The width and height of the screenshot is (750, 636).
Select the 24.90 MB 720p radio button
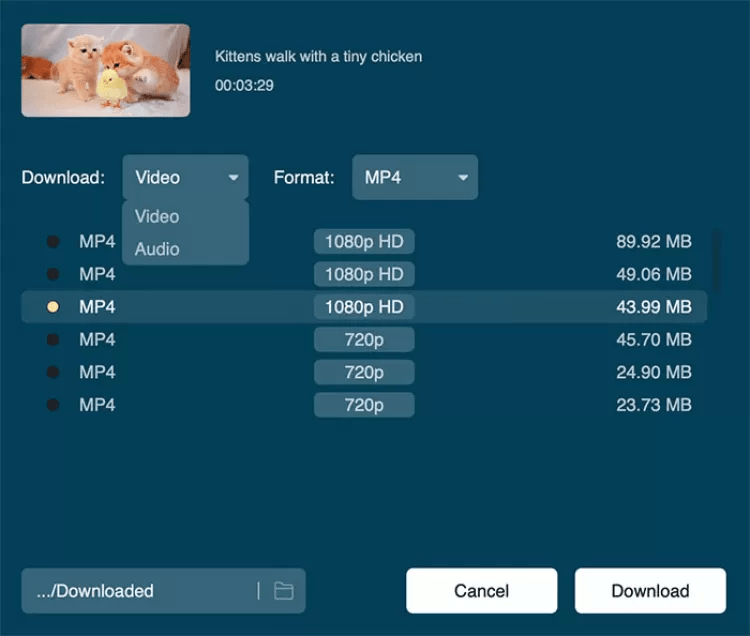click(53, 372)
